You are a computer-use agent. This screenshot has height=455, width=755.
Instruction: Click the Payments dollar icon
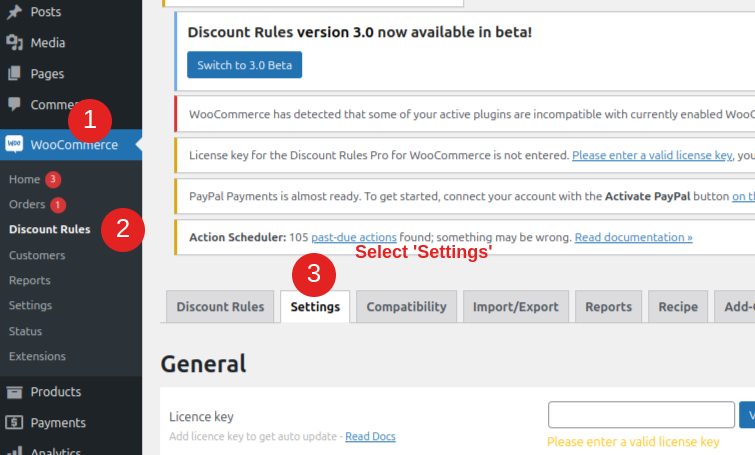click(14, 422)
